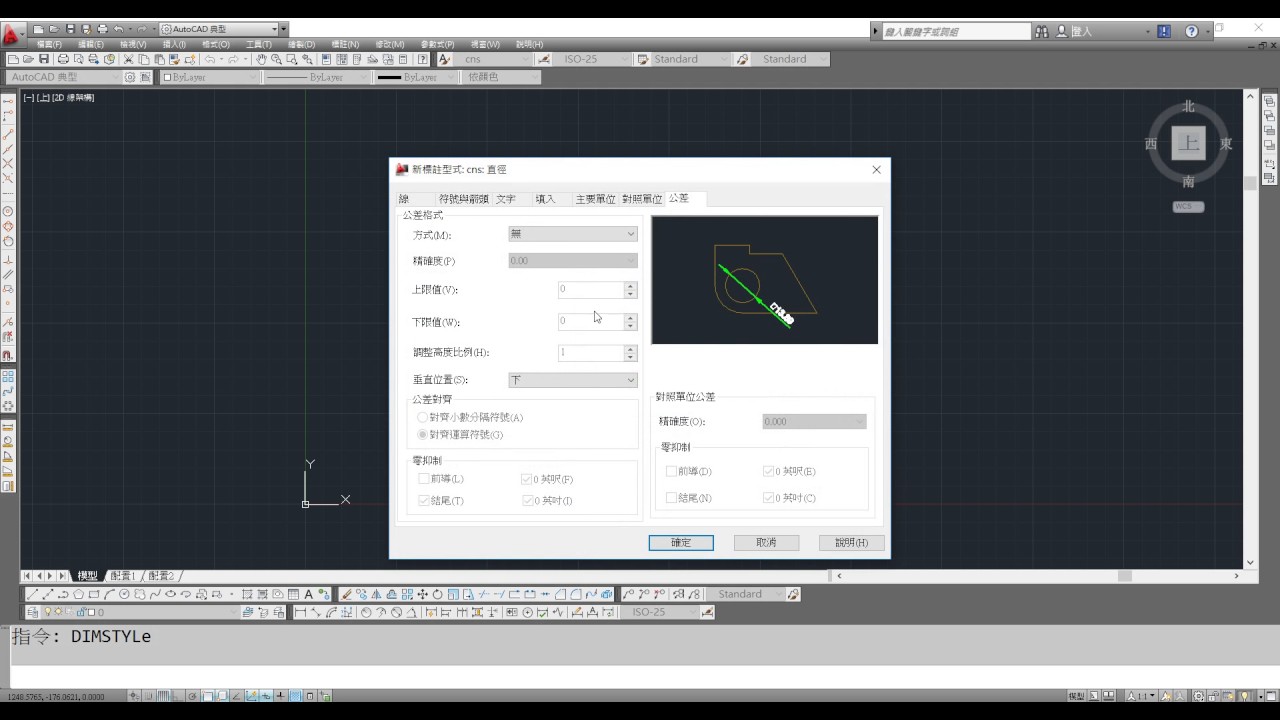
Task: Switch to the 文字 (Text) tab
Action: tap(506, 199)
